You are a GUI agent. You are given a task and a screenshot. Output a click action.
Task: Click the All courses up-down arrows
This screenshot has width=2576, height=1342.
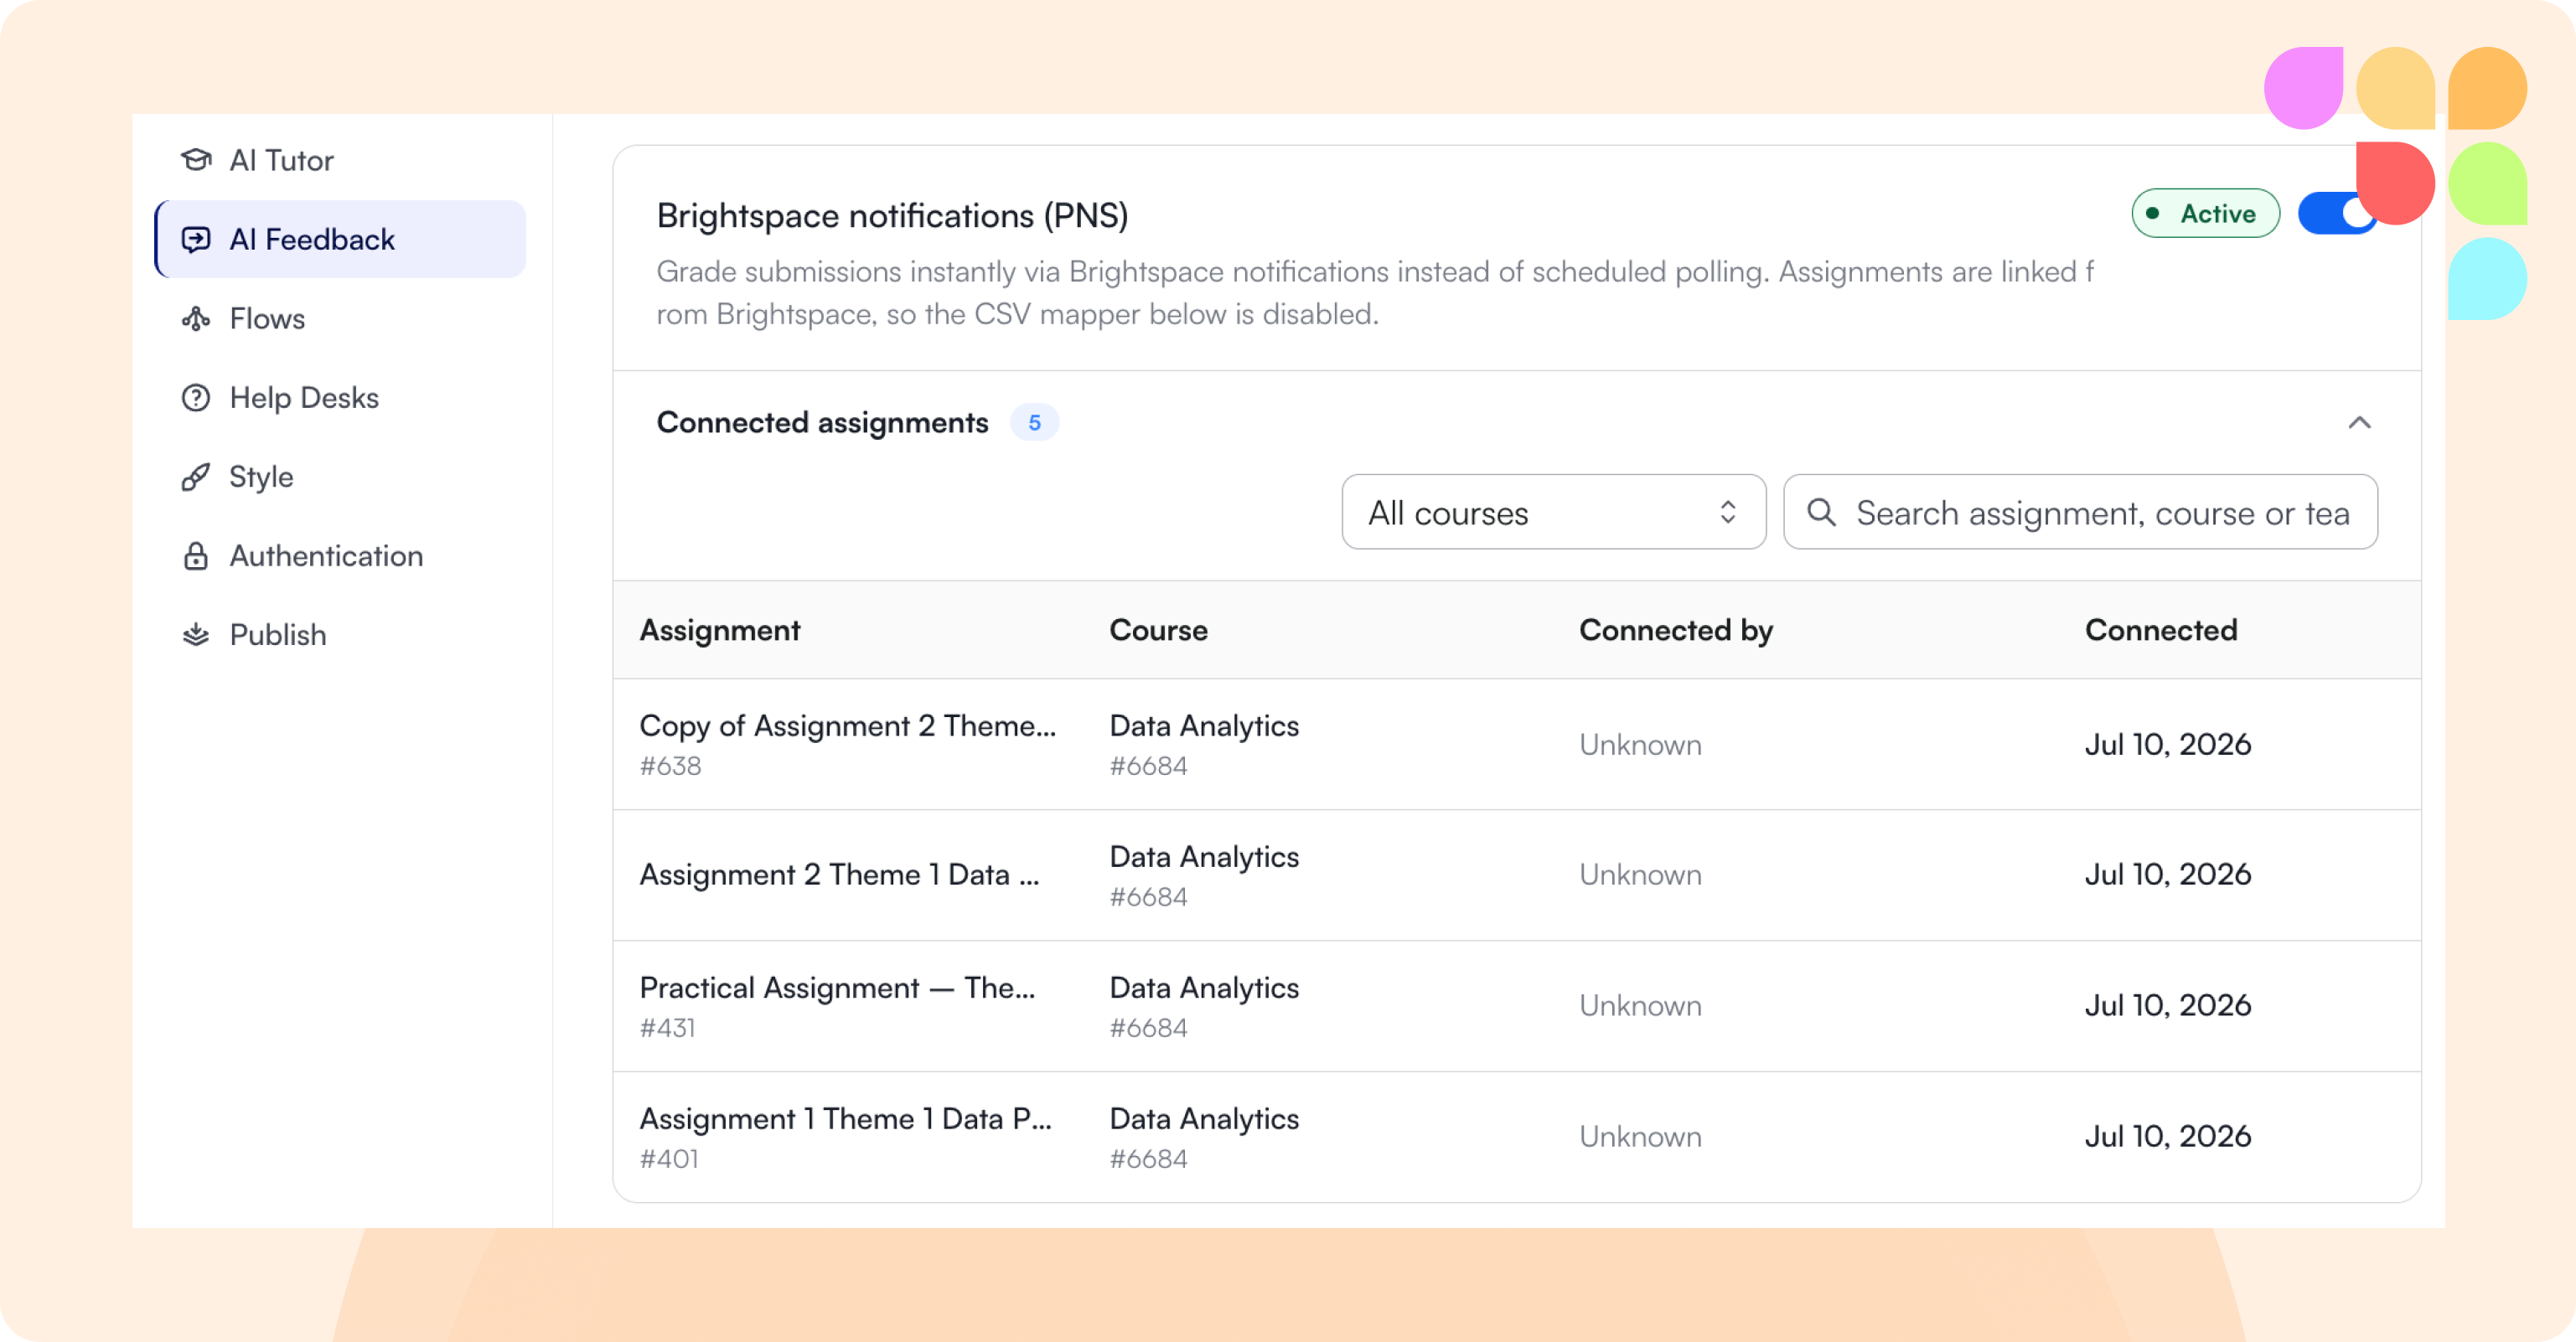click(x=1727, y=512)
